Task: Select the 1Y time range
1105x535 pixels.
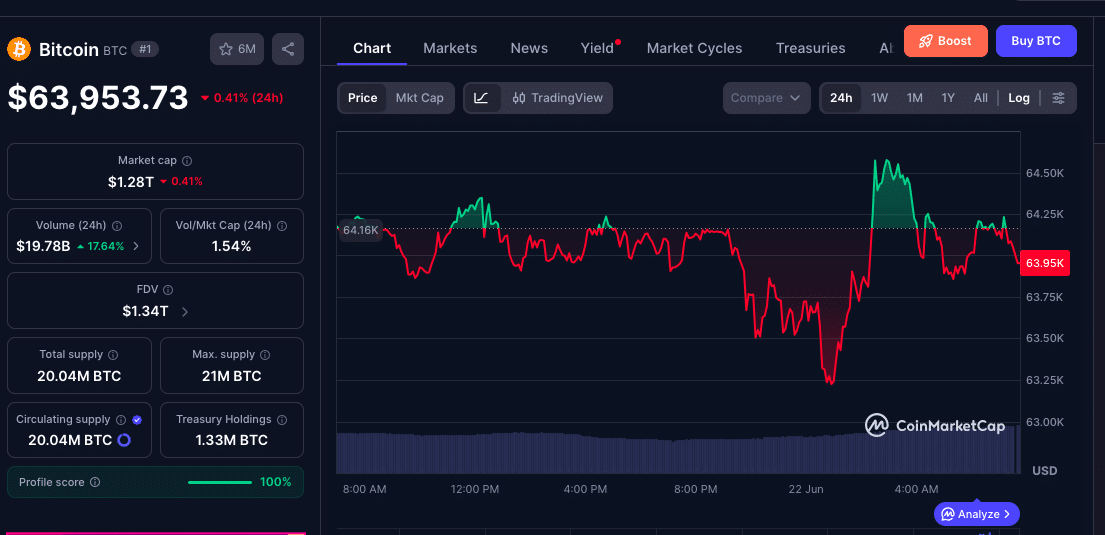Action: point(948,98)
